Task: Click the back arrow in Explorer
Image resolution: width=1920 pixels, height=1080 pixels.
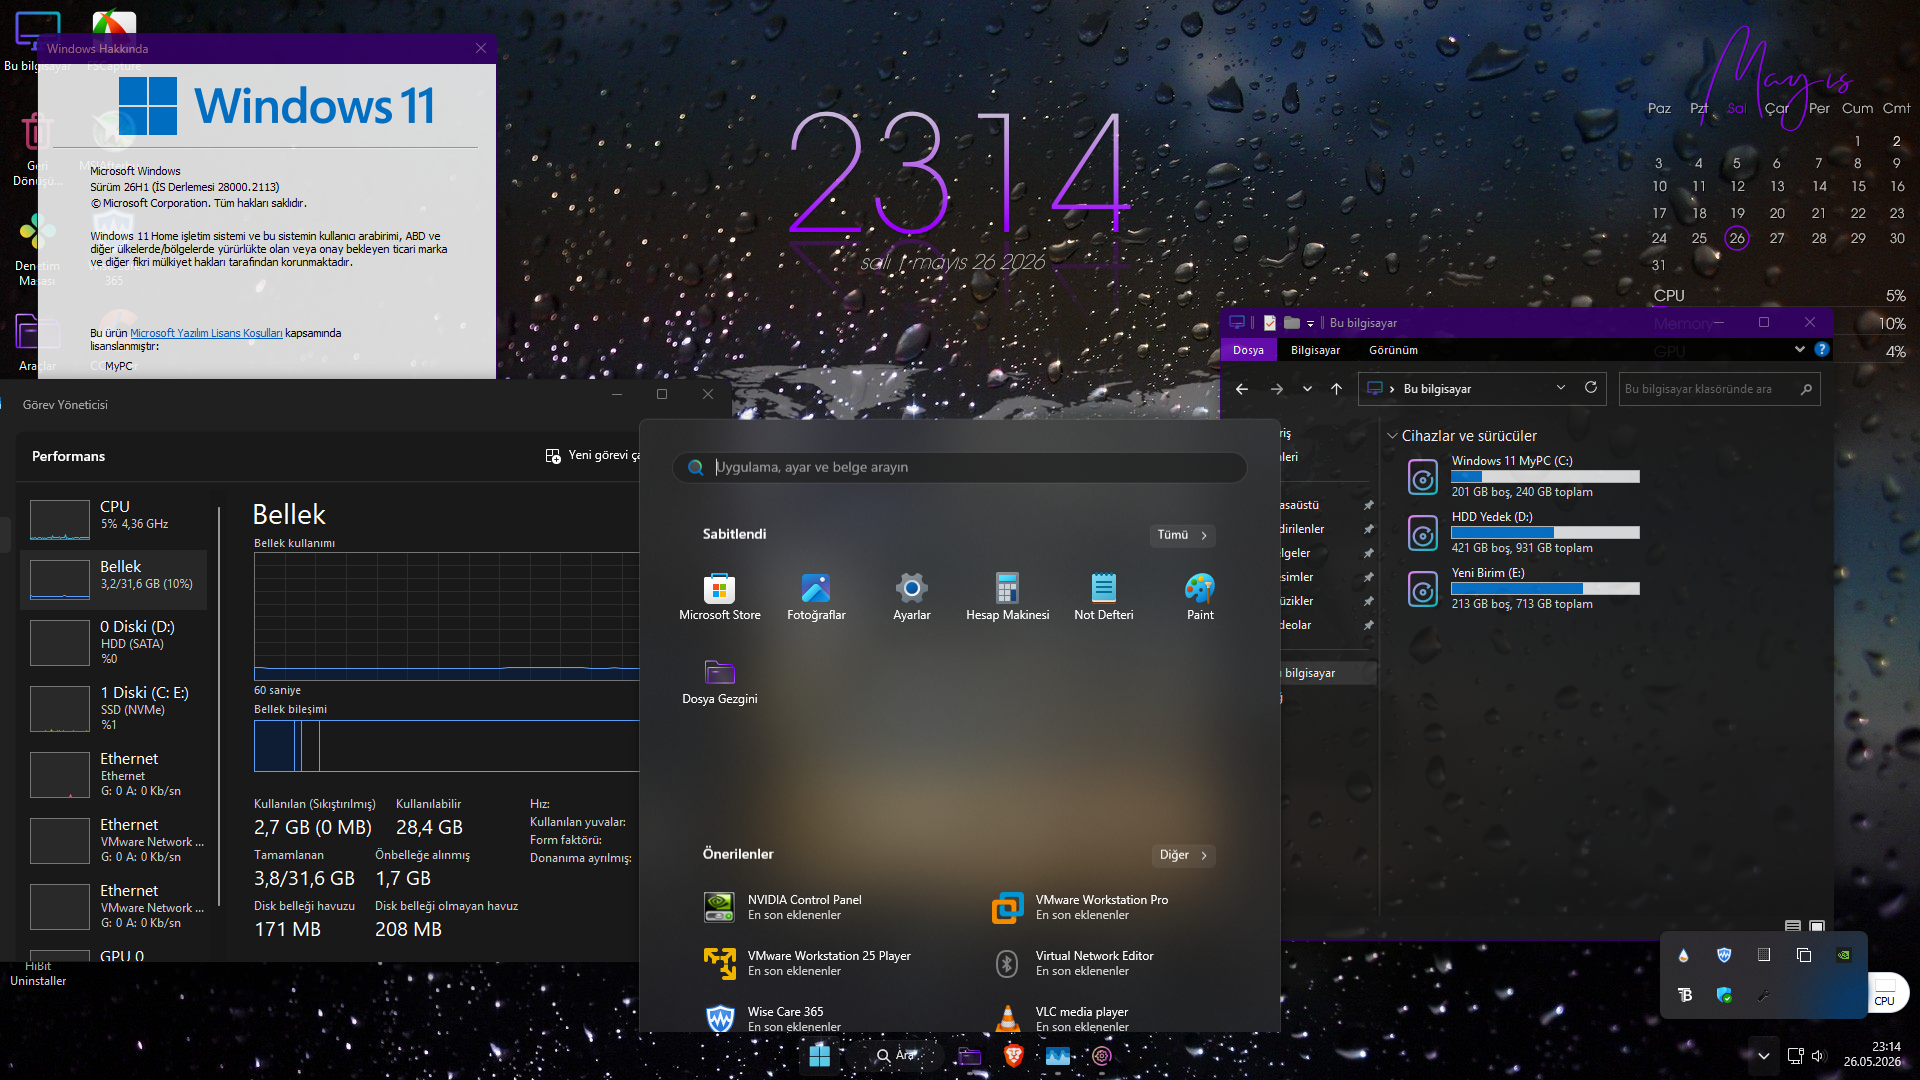Action: coord(1242,389)
